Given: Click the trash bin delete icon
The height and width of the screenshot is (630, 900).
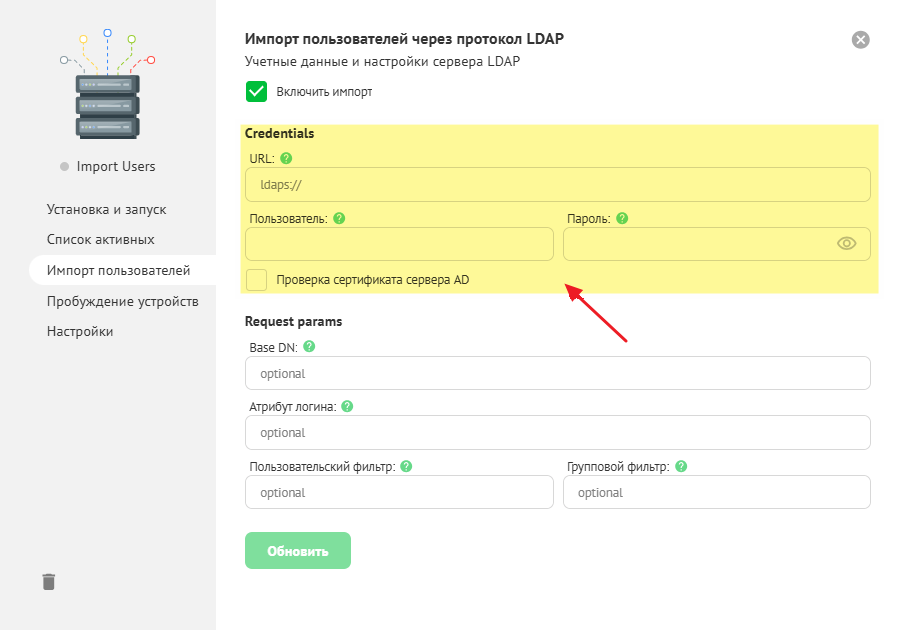Looking at the screenshot, I should [x=49, y=581].
